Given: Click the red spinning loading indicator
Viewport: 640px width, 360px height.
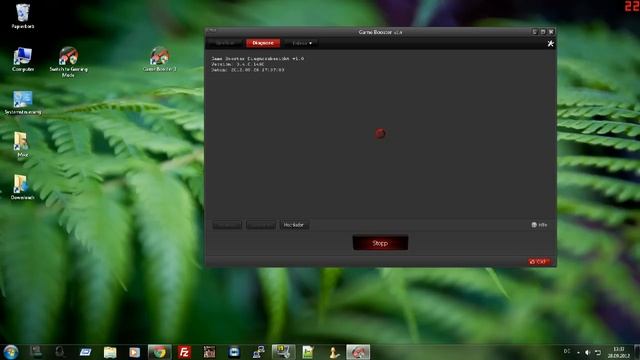Looking at the screenshot, I should tap(380, 133).
